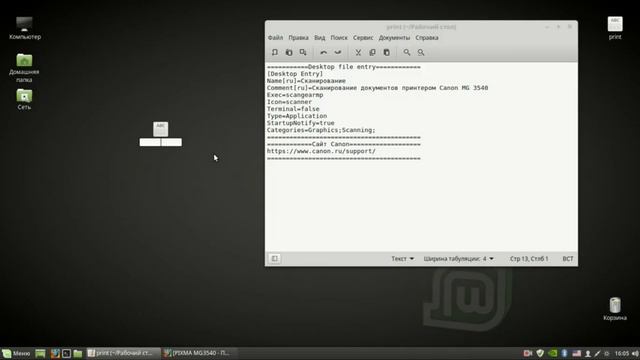Screen dimensions: 640x360
Task: Click the keyboard layout flag indicator
Action: (x=576, y=353)
